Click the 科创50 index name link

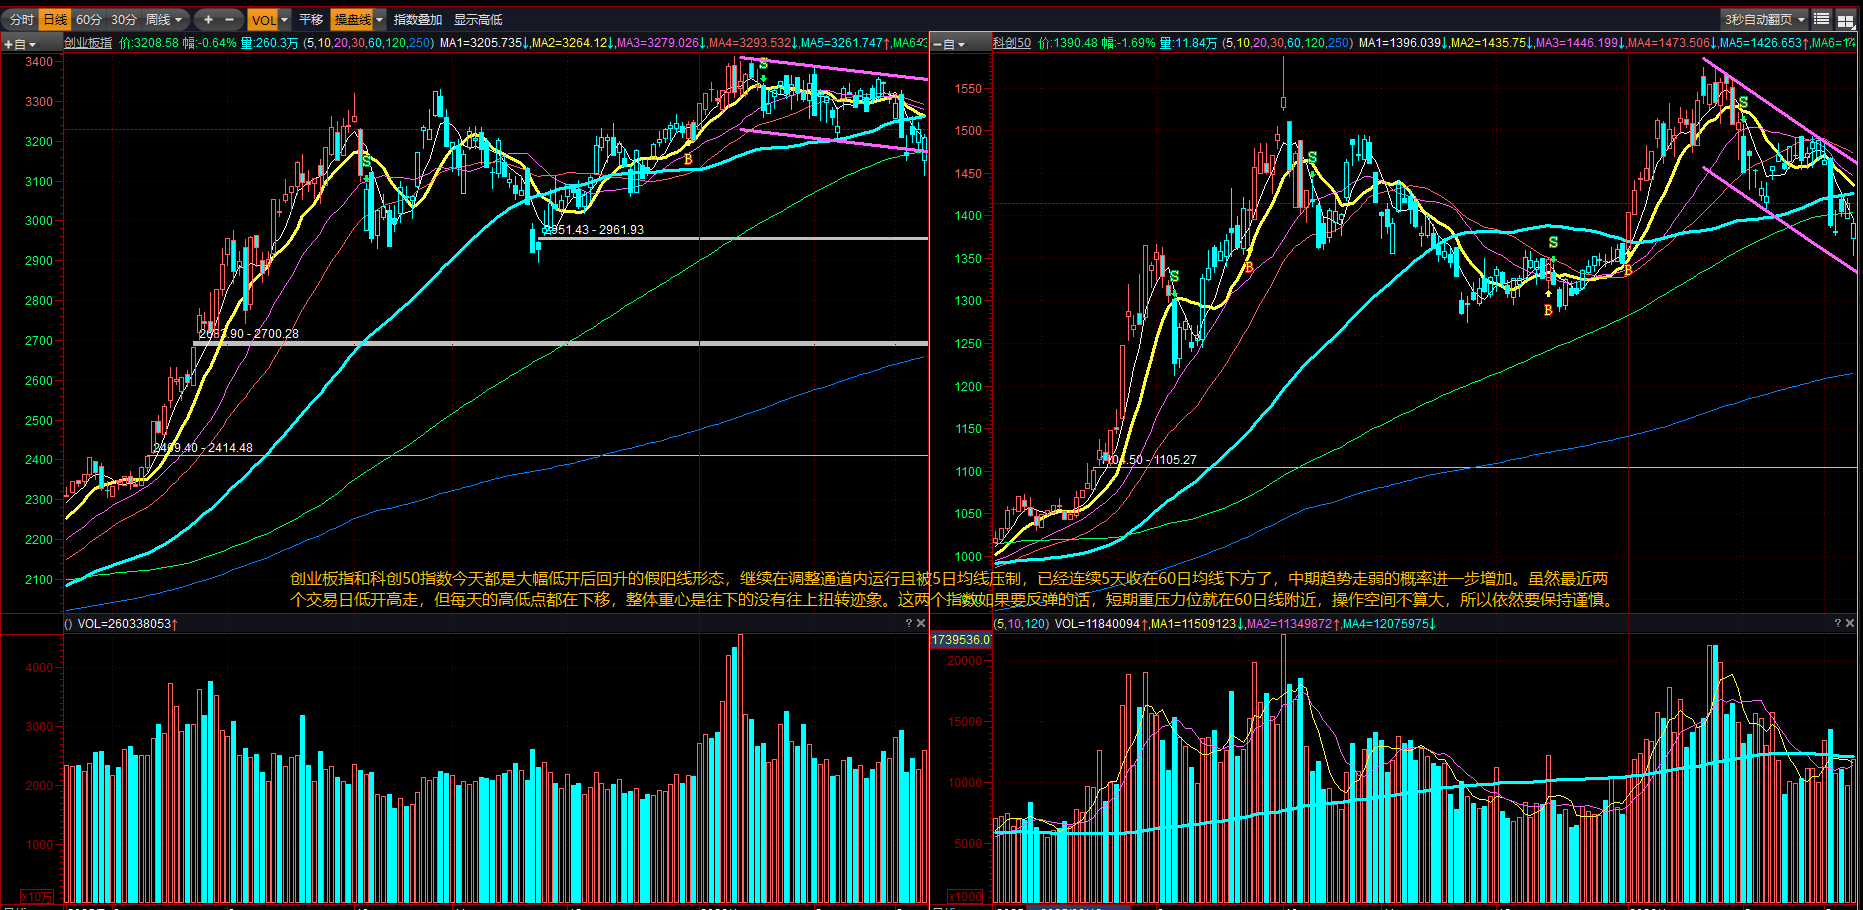(x=1011, y=43)
